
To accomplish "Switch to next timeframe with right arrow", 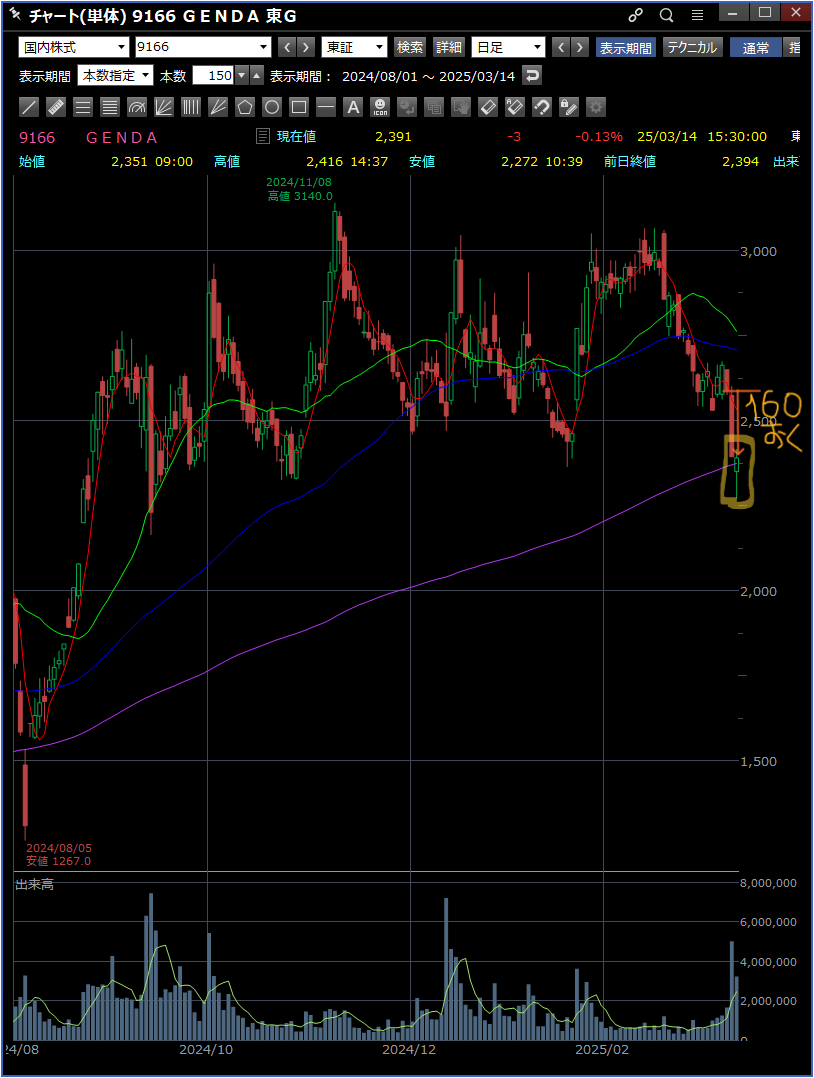I will 580,47.
